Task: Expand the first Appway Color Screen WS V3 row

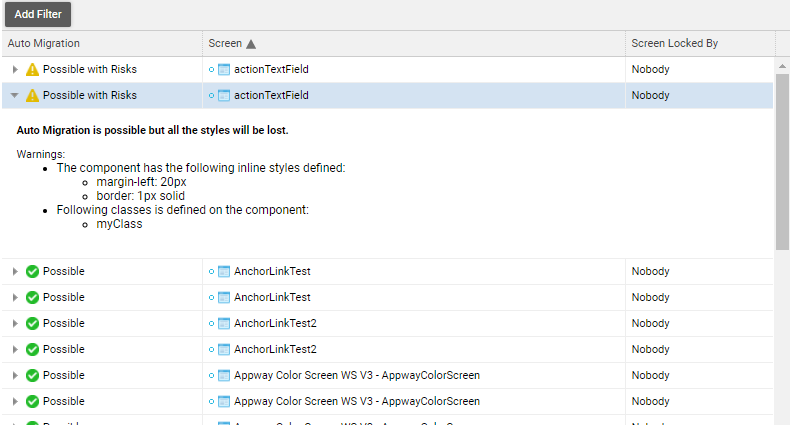Action: [15, 376]
